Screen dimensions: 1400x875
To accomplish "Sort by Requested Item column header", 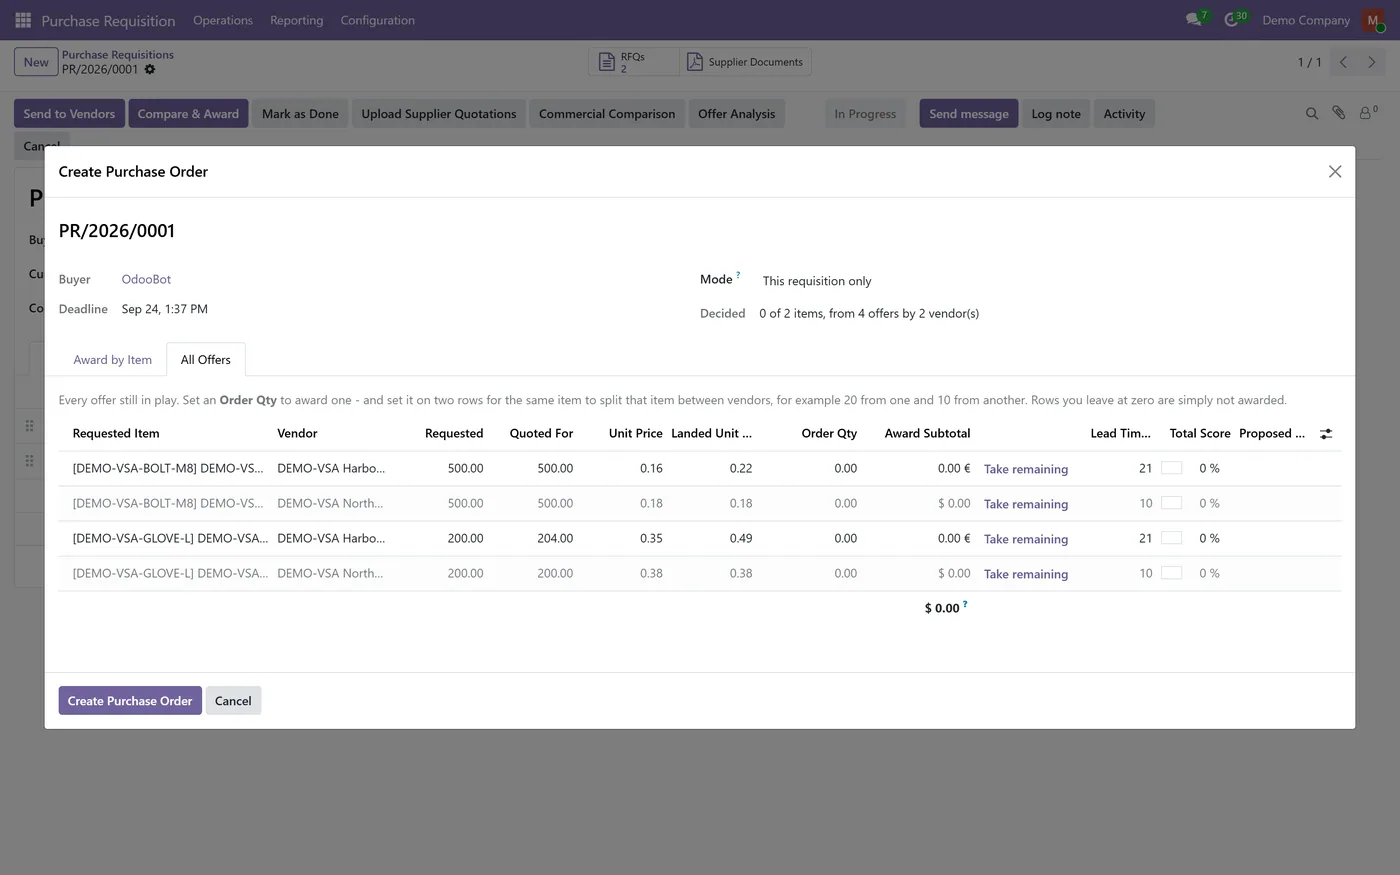I will click(x=116, y=433).
